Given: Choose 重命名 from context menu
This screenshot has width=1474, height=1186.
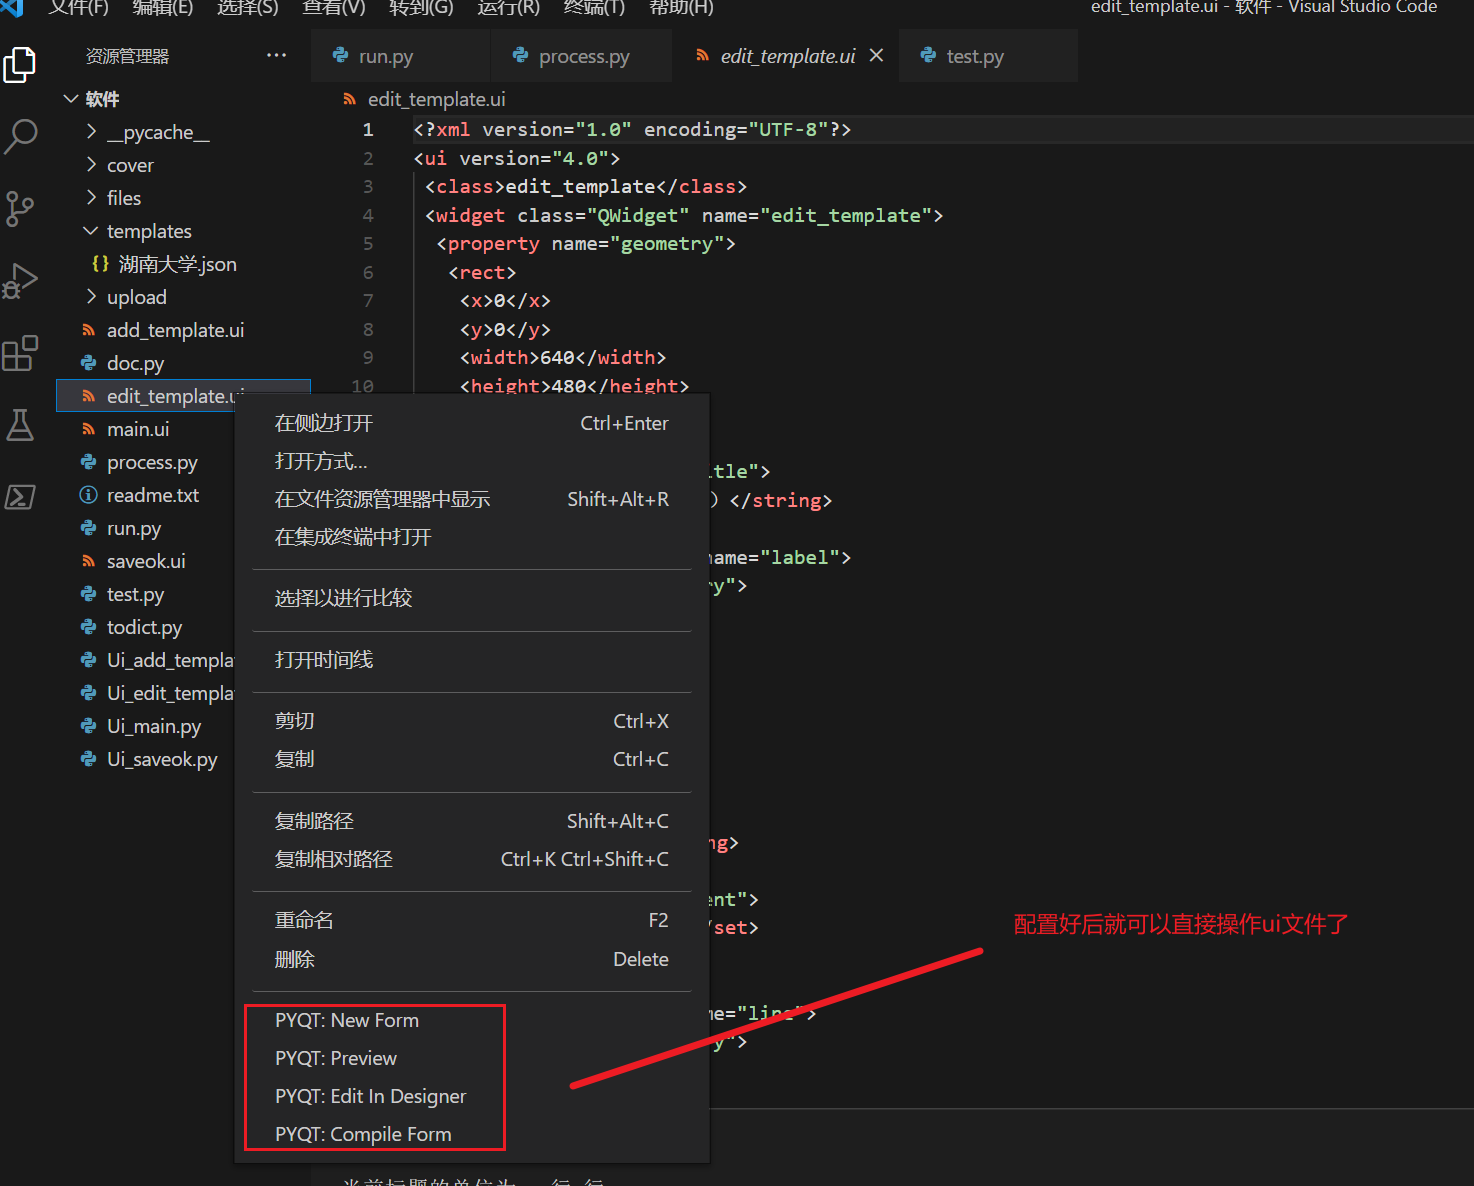Looking at the screenshot, I should 472,920.
